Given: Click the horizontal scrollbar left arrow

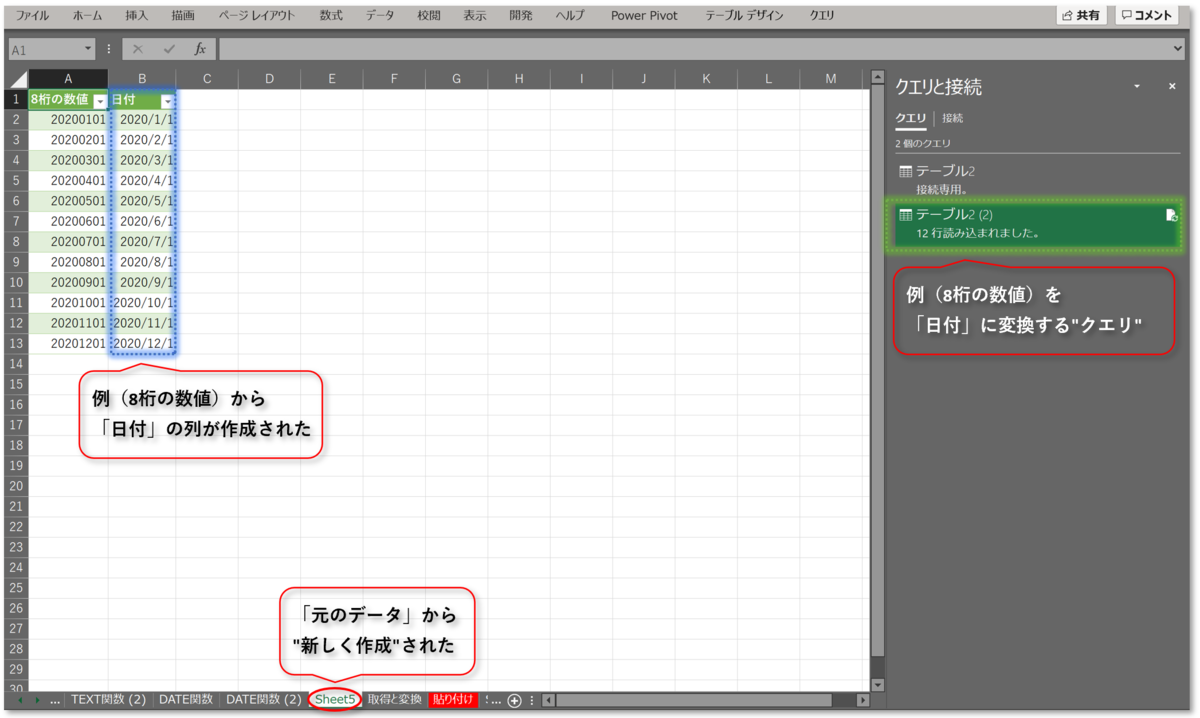Looking at the screenshot, I should point(549,700).
